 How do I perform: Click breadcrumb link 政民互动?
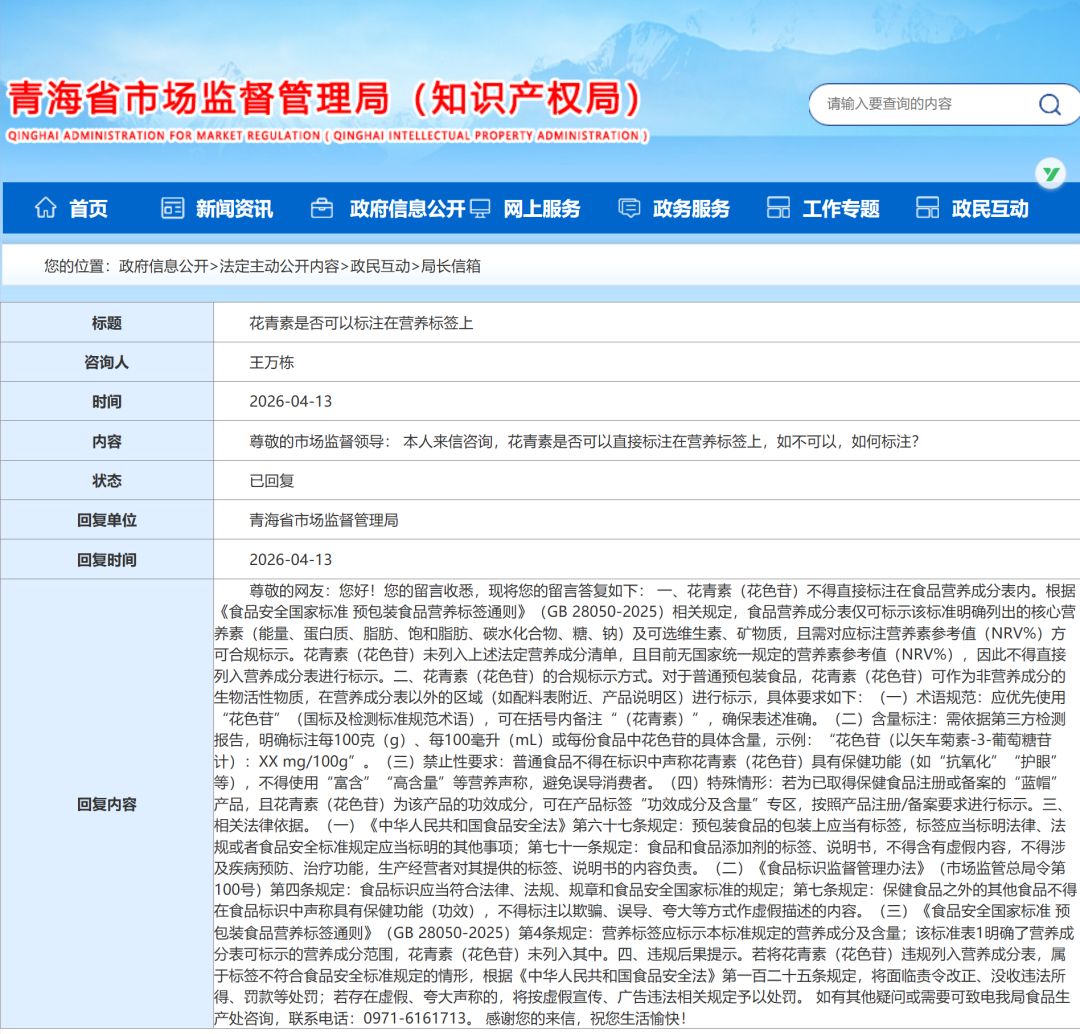point(380,267)
